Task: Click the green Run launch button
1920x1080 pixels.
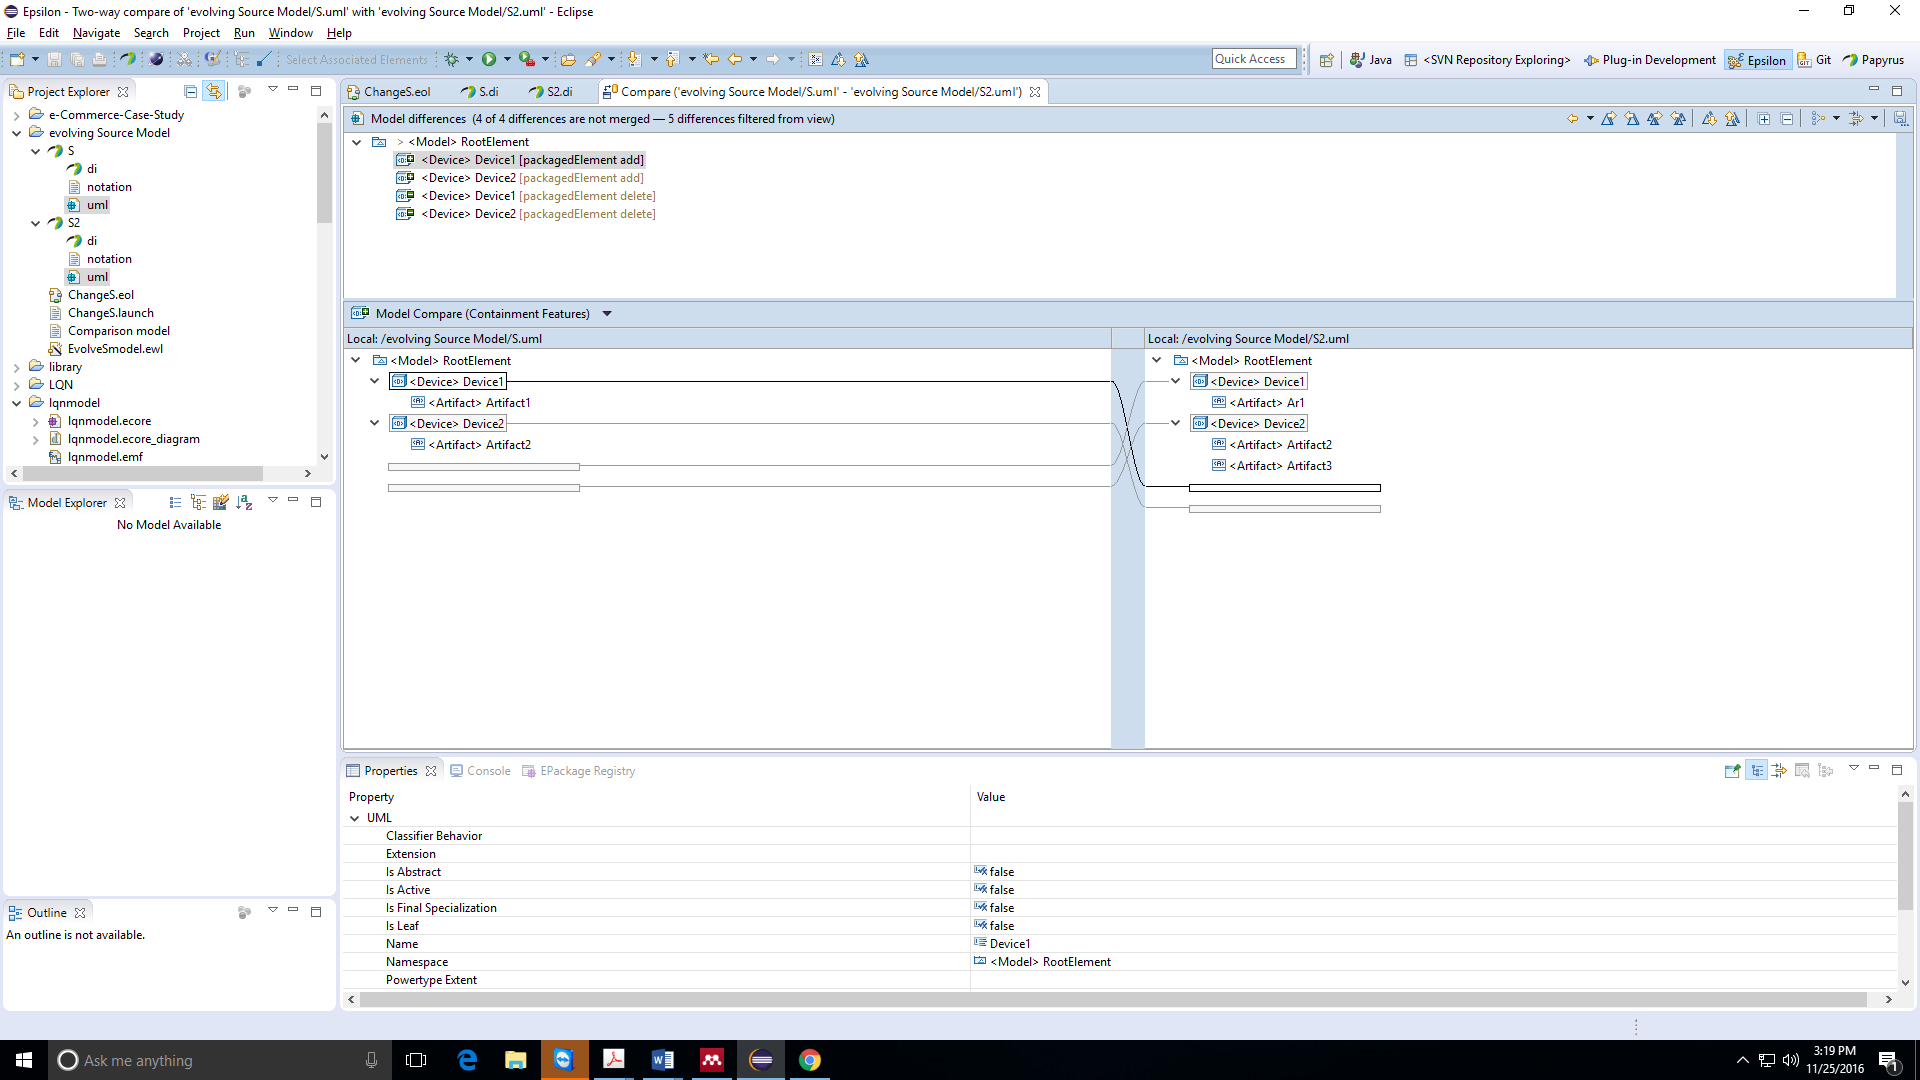Action: coord(489,60)
